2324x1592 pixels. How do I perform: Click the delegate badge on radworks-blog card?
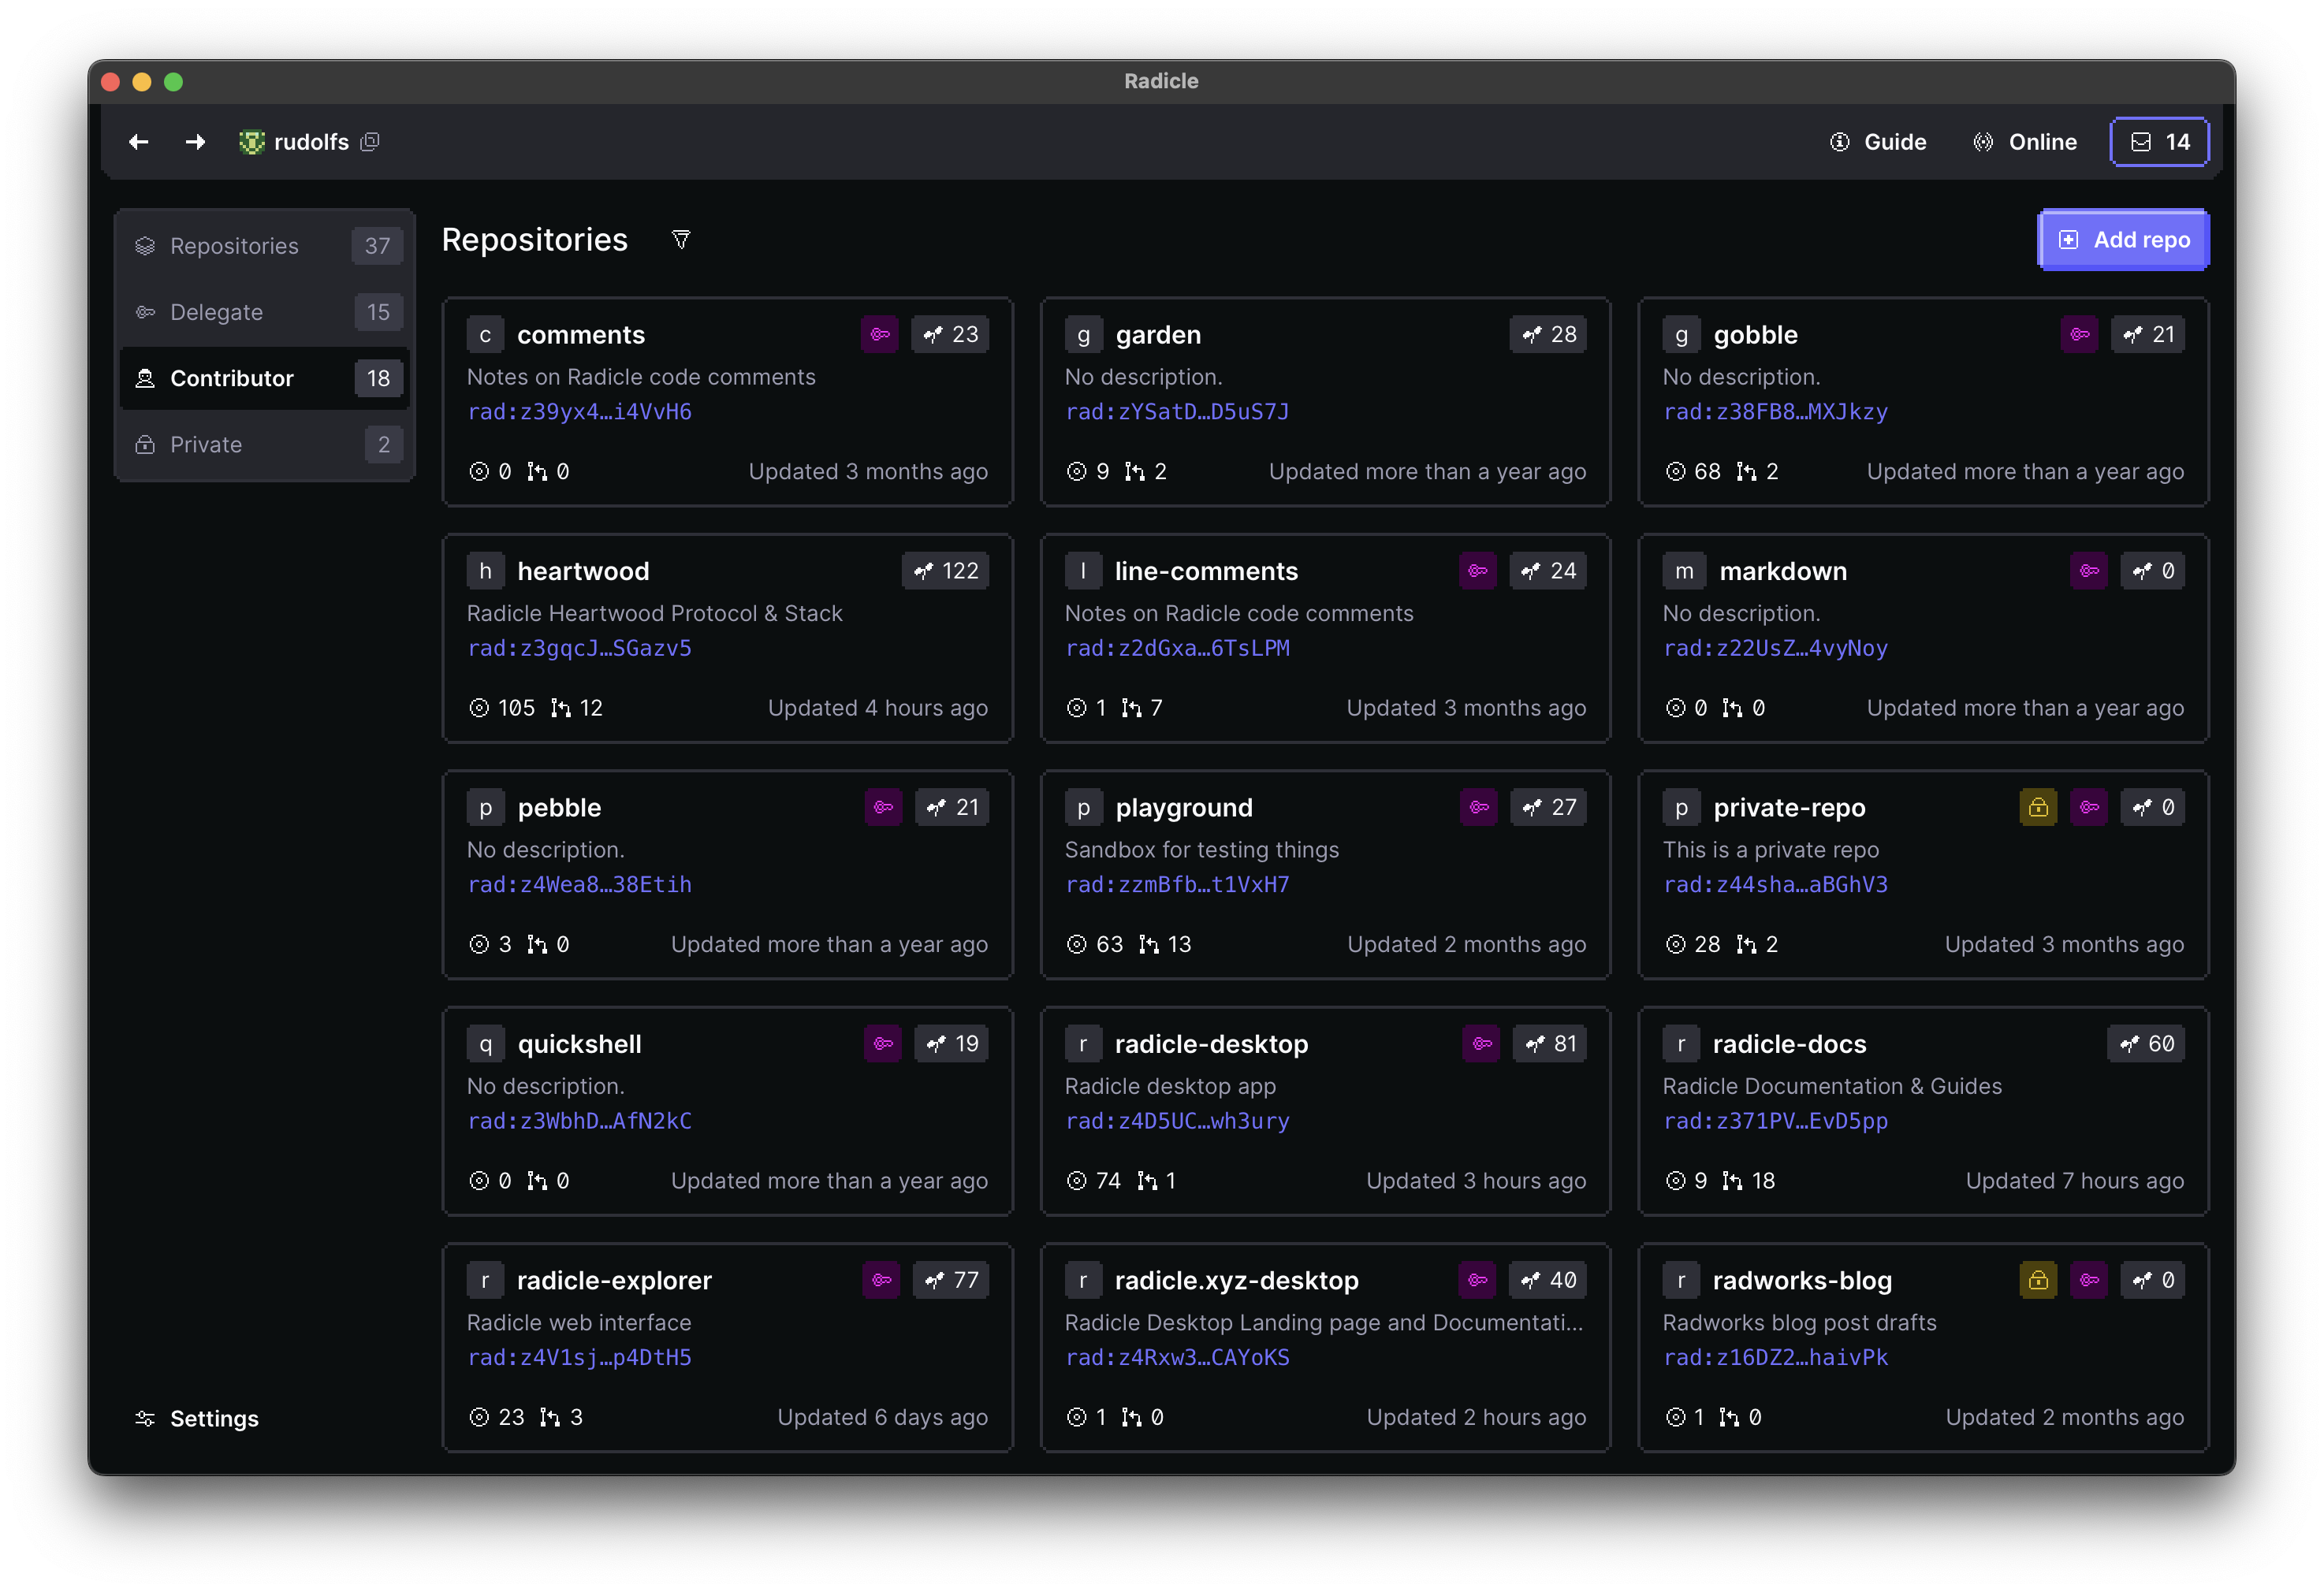coord(2089,1280)
